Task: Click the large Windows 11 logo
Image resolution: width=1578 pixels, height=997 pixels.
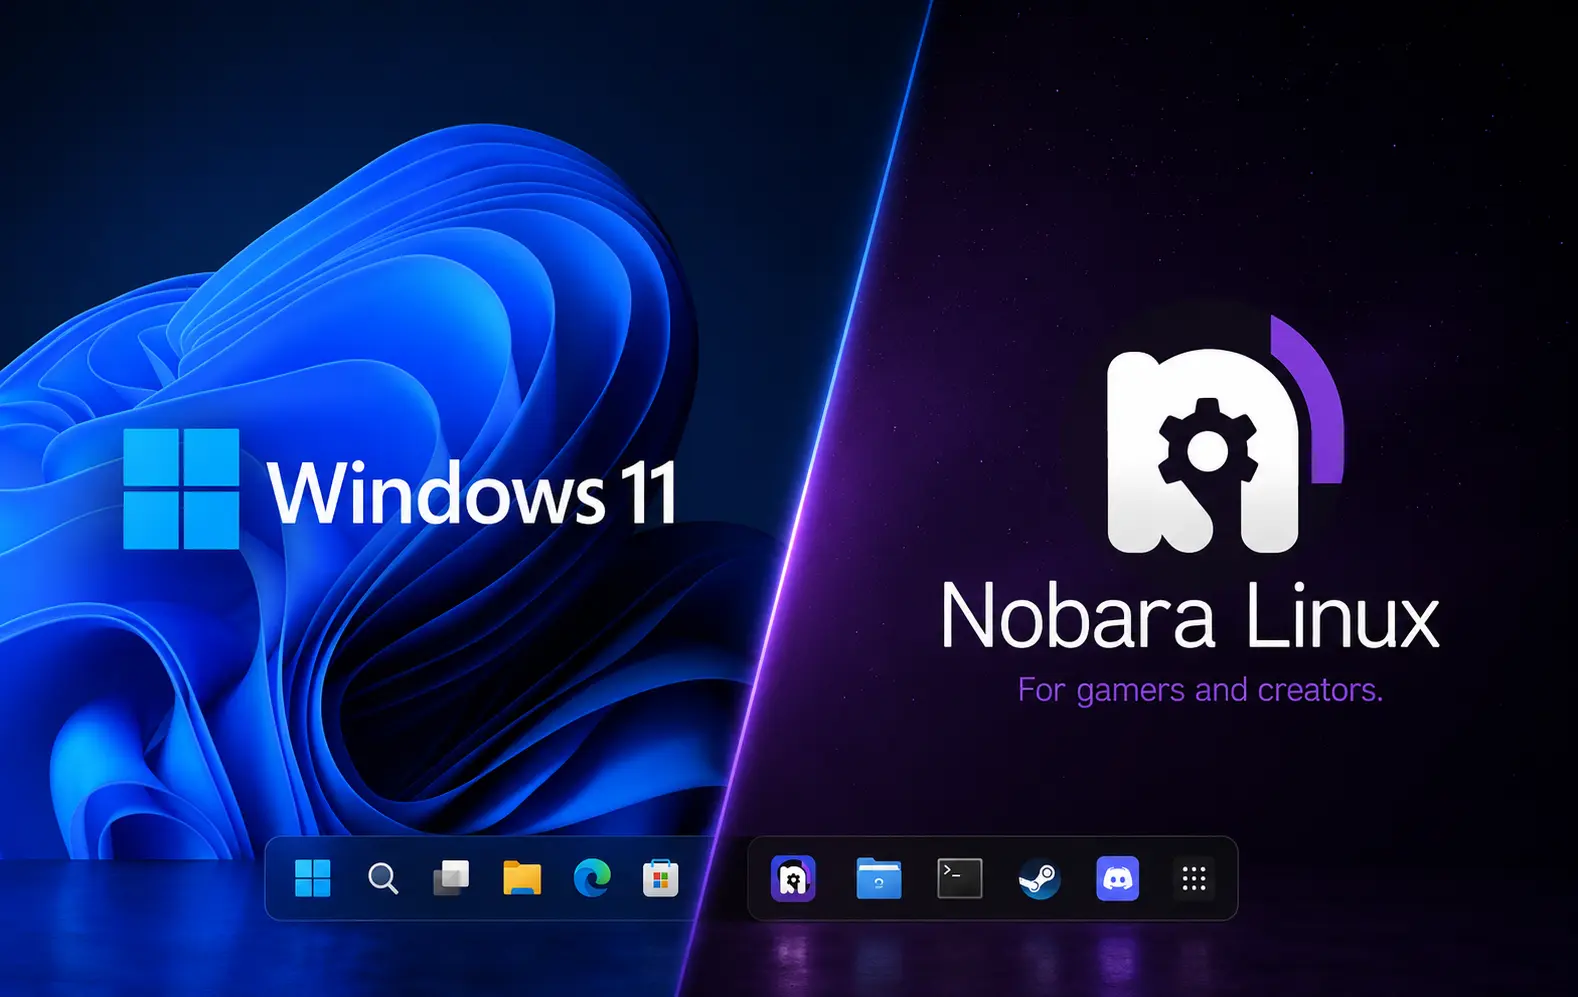Action: point(181,489)
